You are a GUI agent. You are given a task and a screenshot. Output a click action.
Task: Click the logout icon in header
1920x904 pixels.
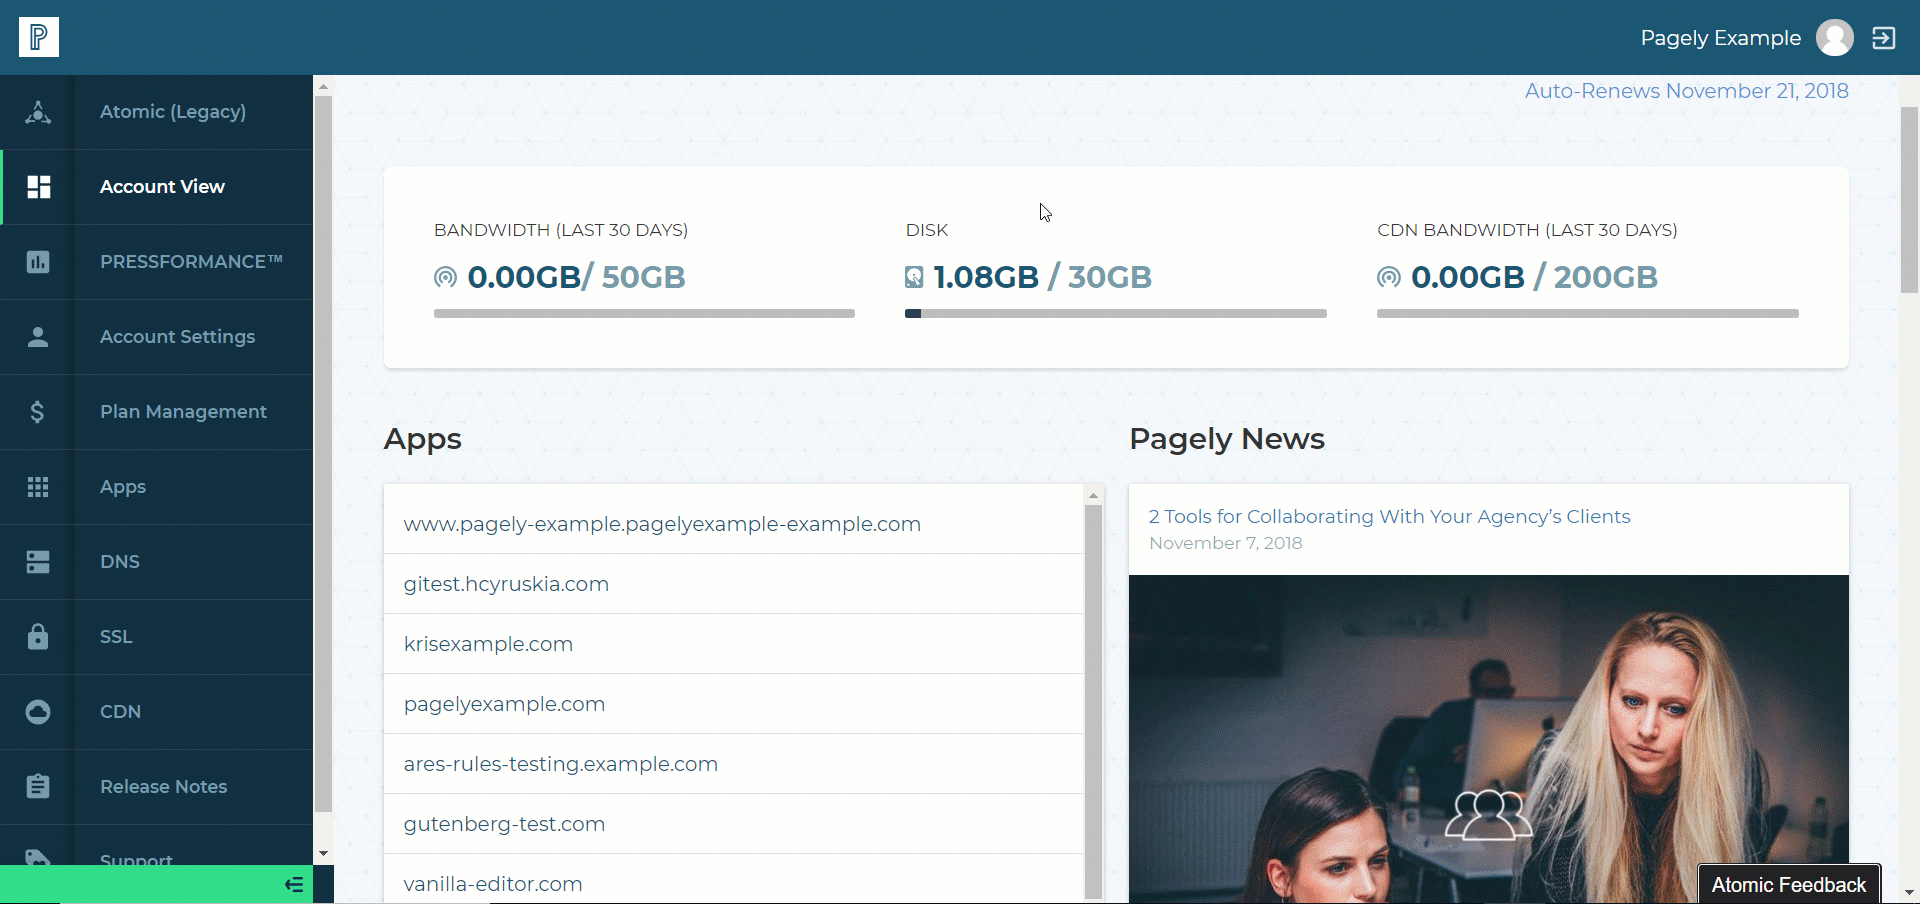click(x=1883, y=38)
